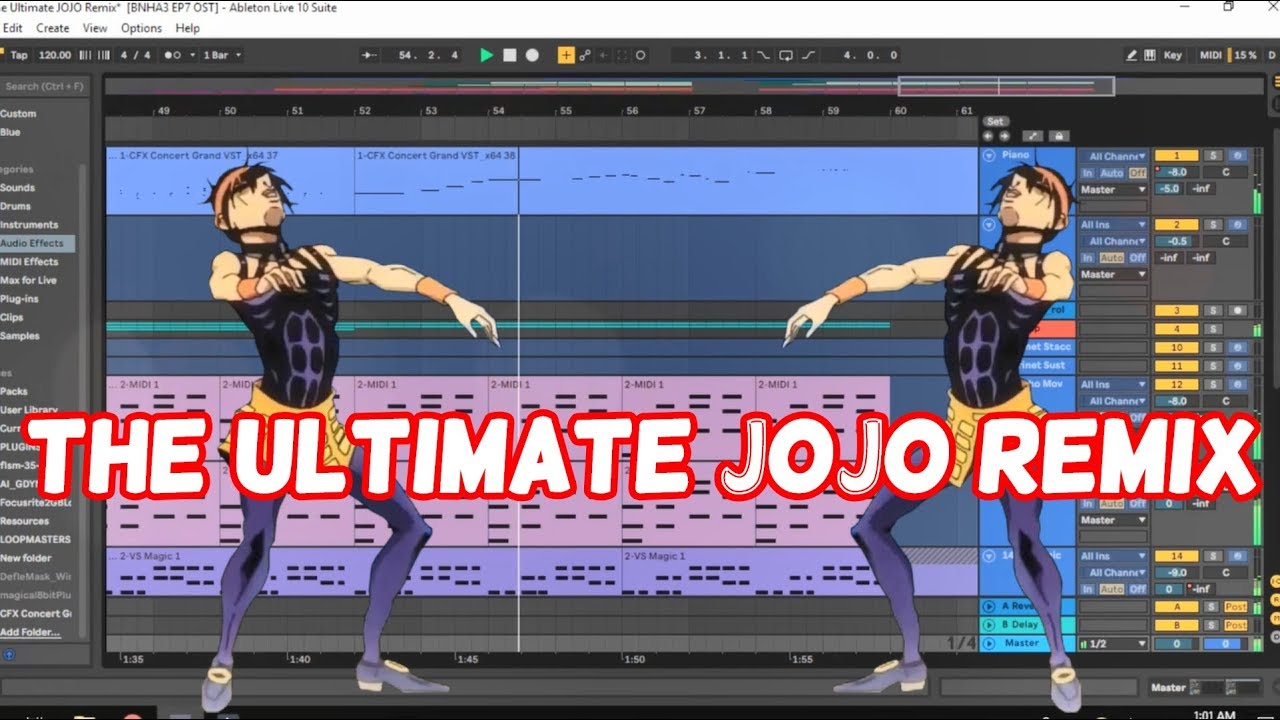Screen dimensions: 1280x720
Task: Toggle the MIDI map mode button
Action: click(1210, 55)
